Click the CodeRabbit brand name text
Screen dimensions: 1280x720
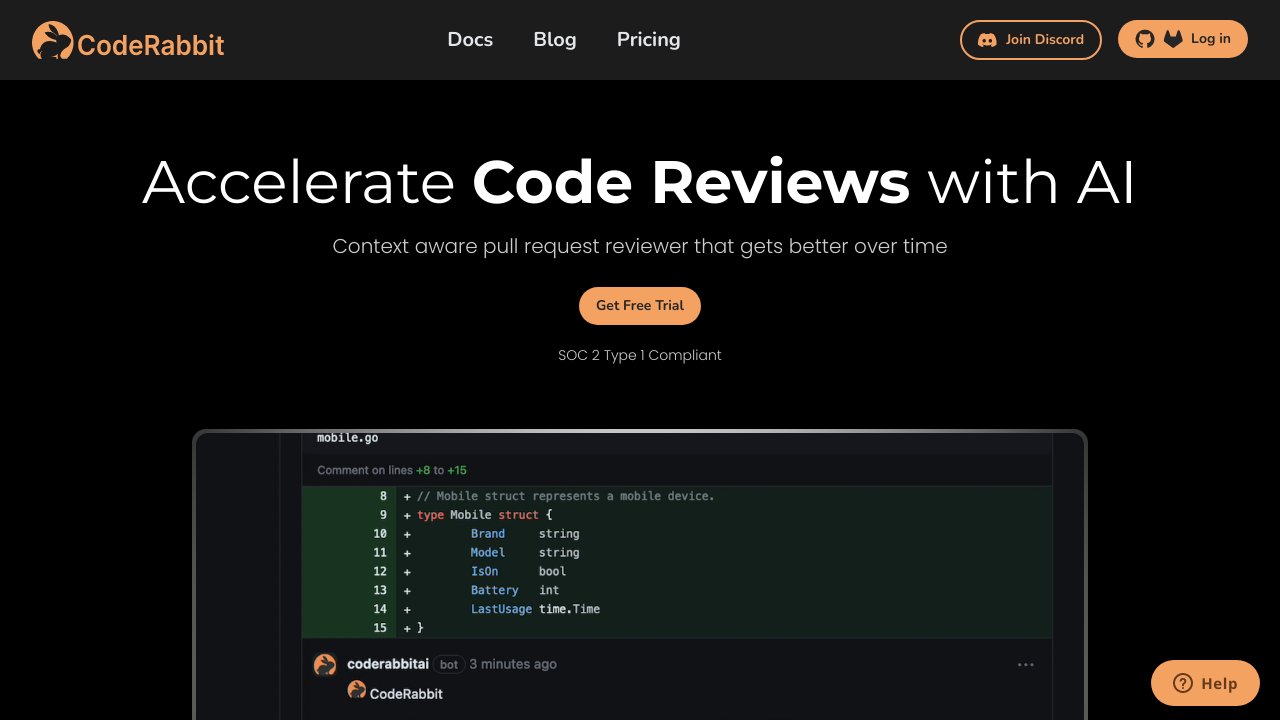pos(150,45)
